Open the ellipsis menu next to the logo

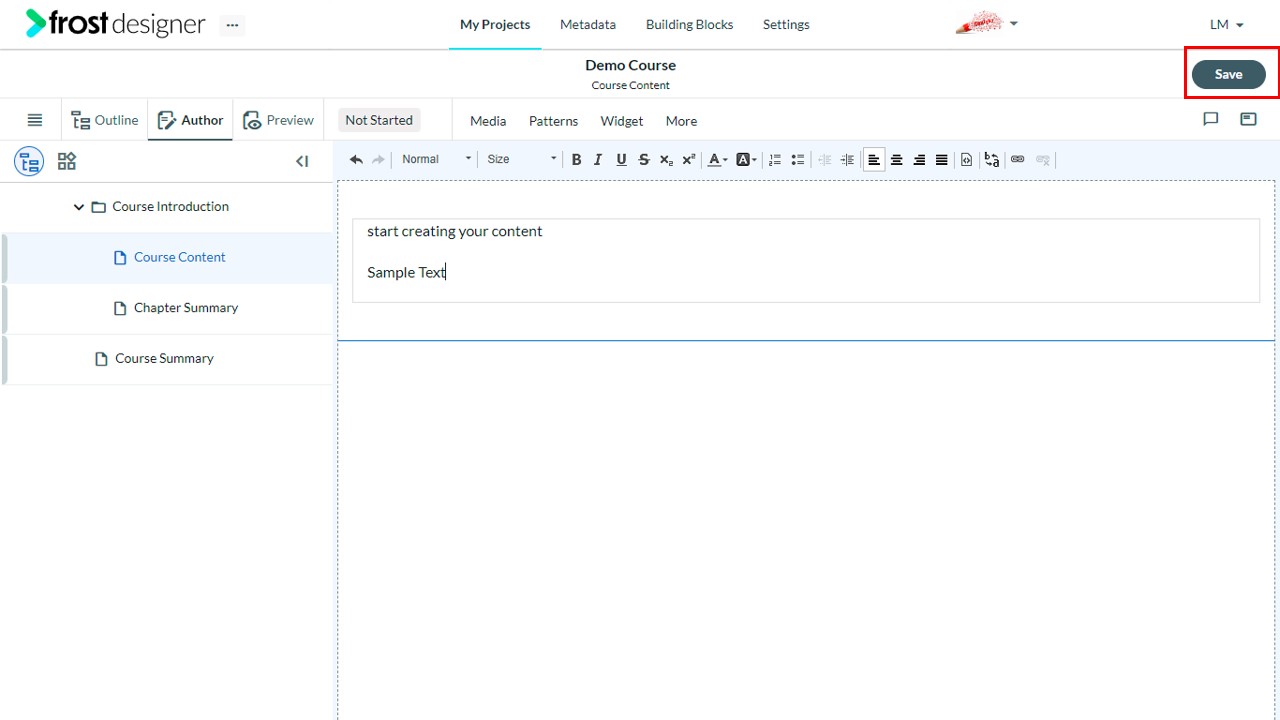point(232,25)
